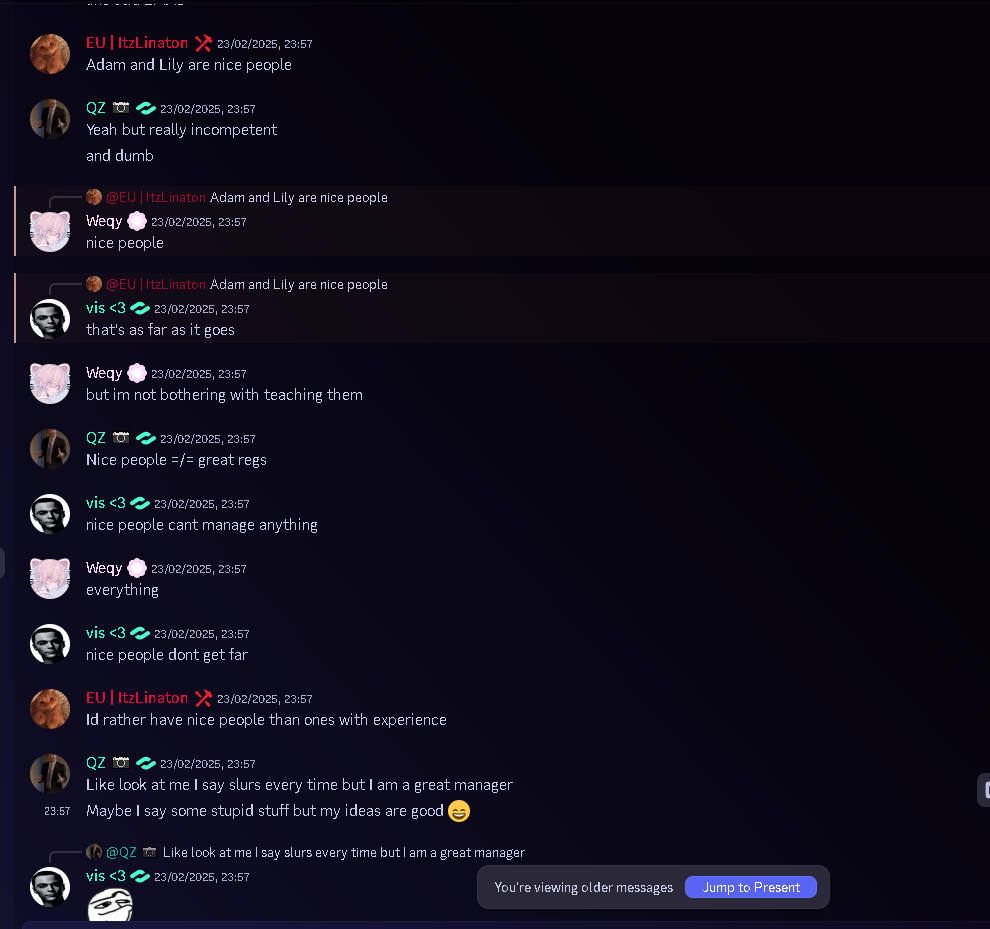Click the red EU | ItzLinaton username above "Id rather have"
Image resolution: width=990 pixels, height=929 pixels.
(137, 698)
